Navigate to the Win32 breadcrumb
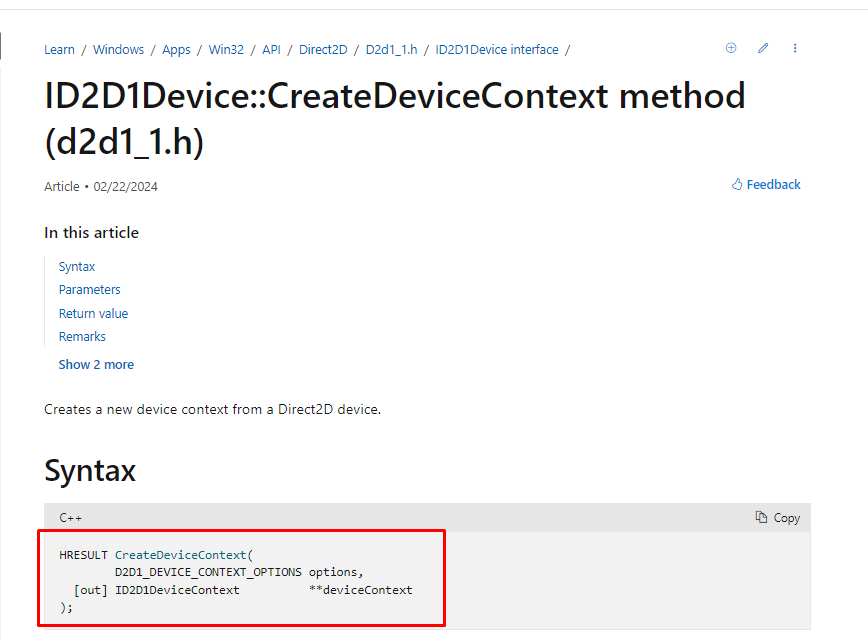Image resolution: width=868 pixels, height=641 pixels. (226, 49)
